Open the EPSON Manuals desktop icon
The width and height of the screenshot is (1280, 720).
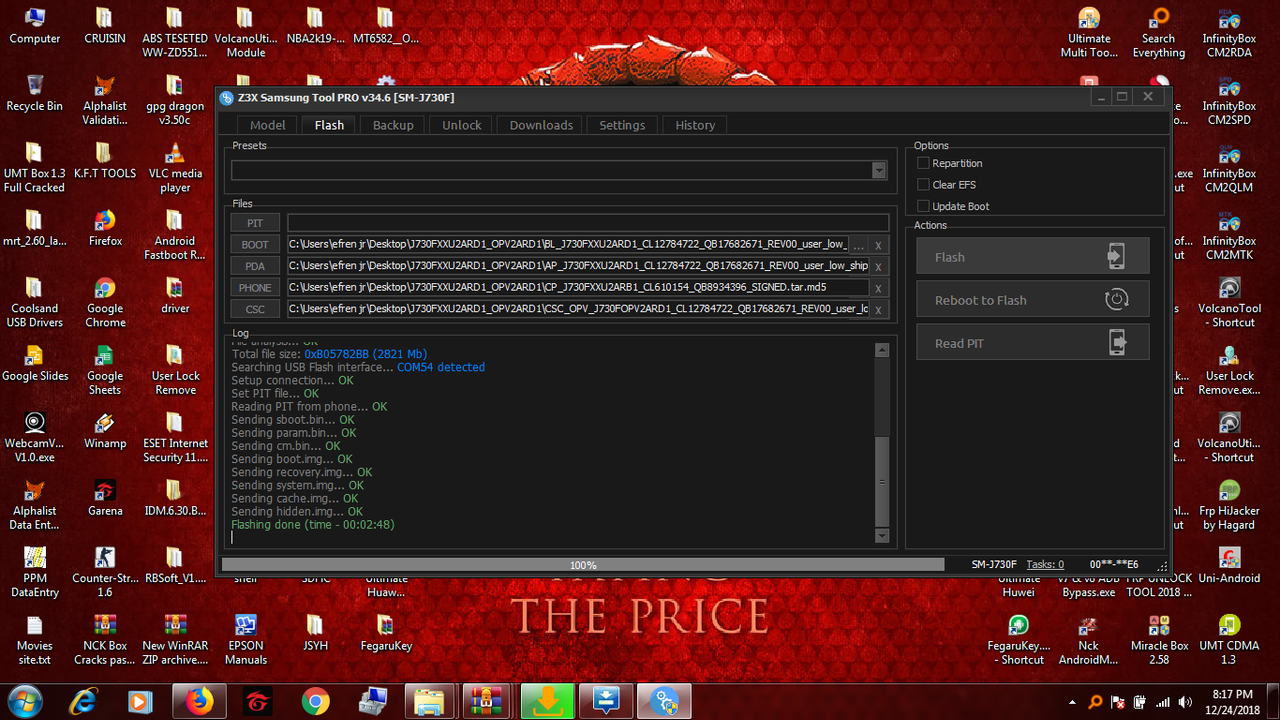pos(246,639)
